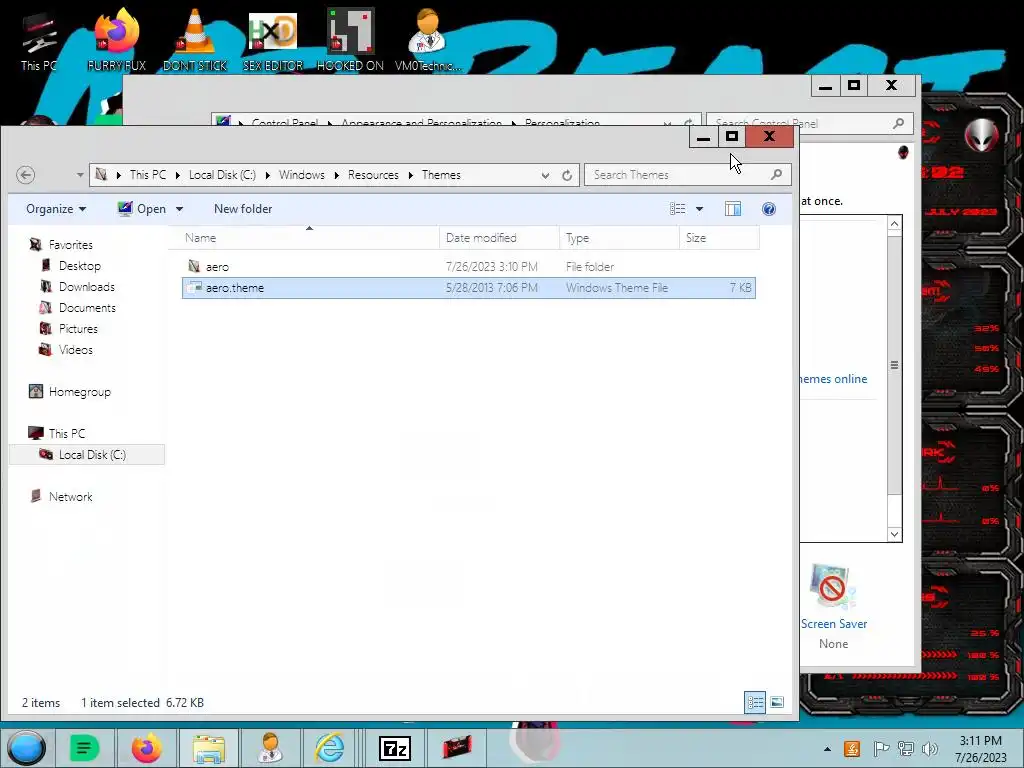Open Explorer help question mark icon
Screen dimensions: 1024x768
(x=769, y=208)
